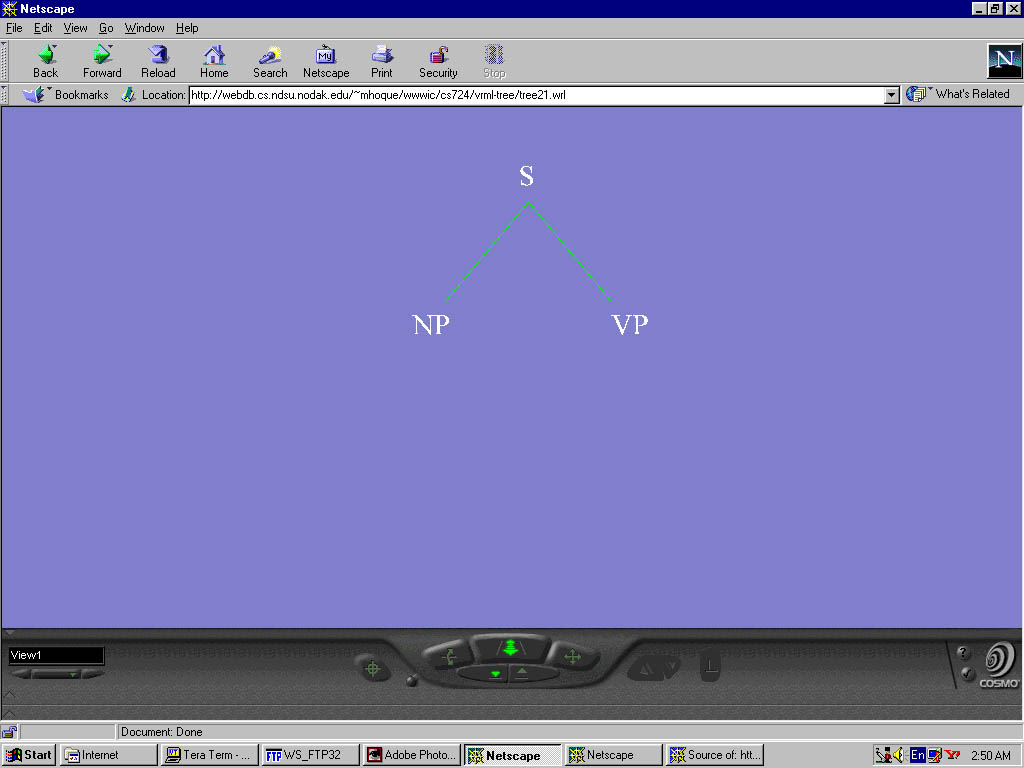Open the File menu
Screen dimensions: 1024x768
coord(14,28)
